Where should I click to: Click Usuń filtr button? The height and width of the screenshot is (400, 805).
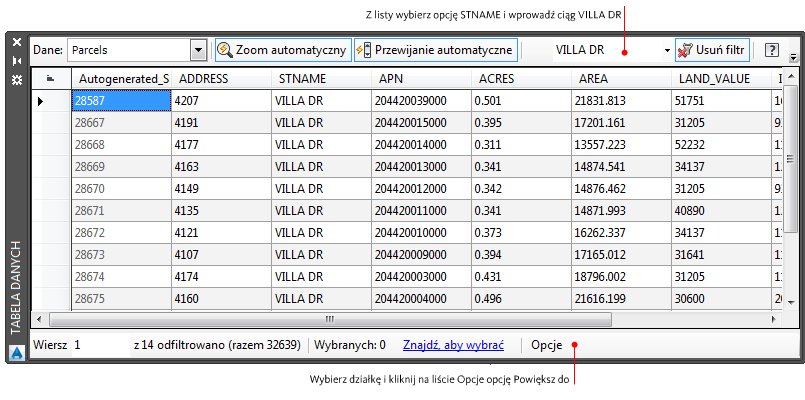712,50
